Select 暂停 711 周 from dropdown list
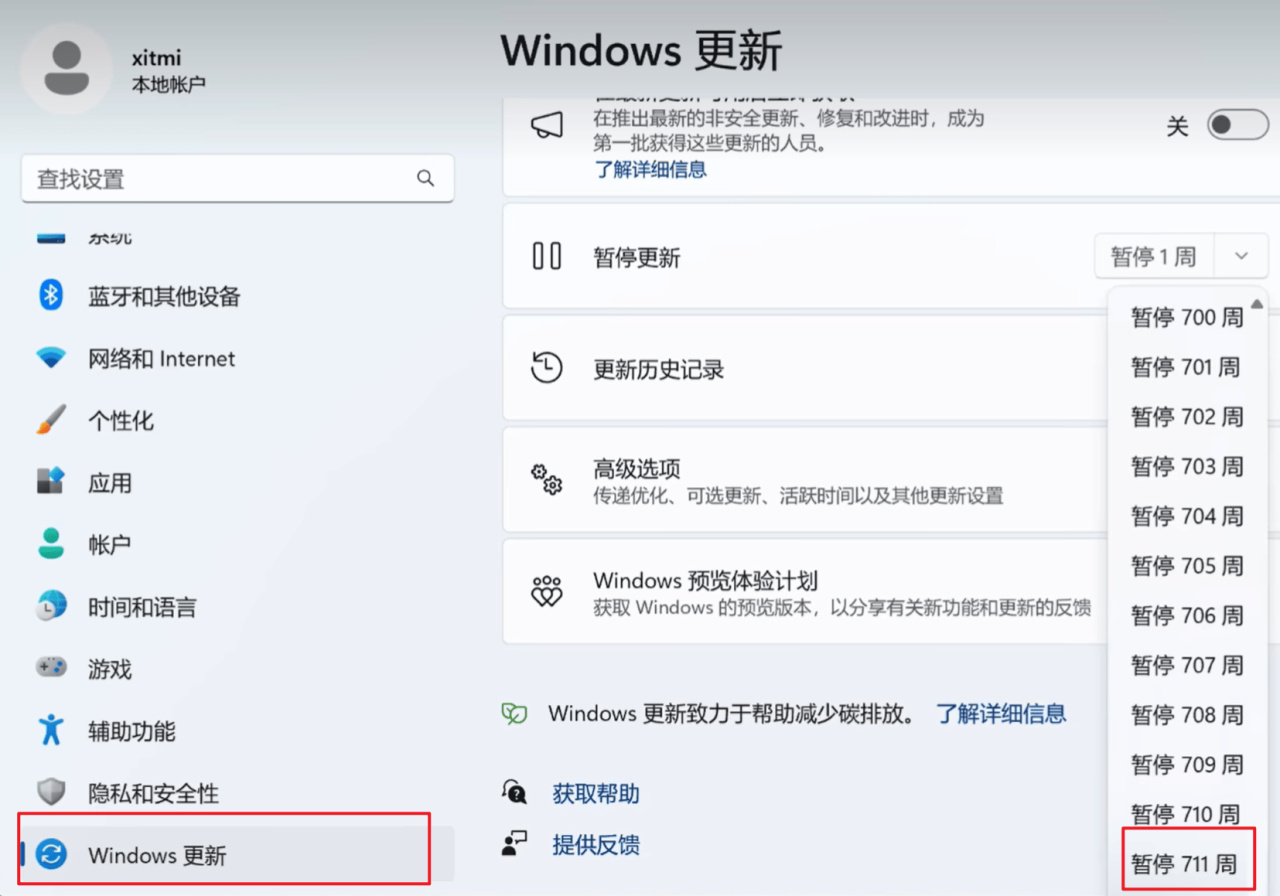The width and height of the screenshot is (1280, 896). 1184,863
